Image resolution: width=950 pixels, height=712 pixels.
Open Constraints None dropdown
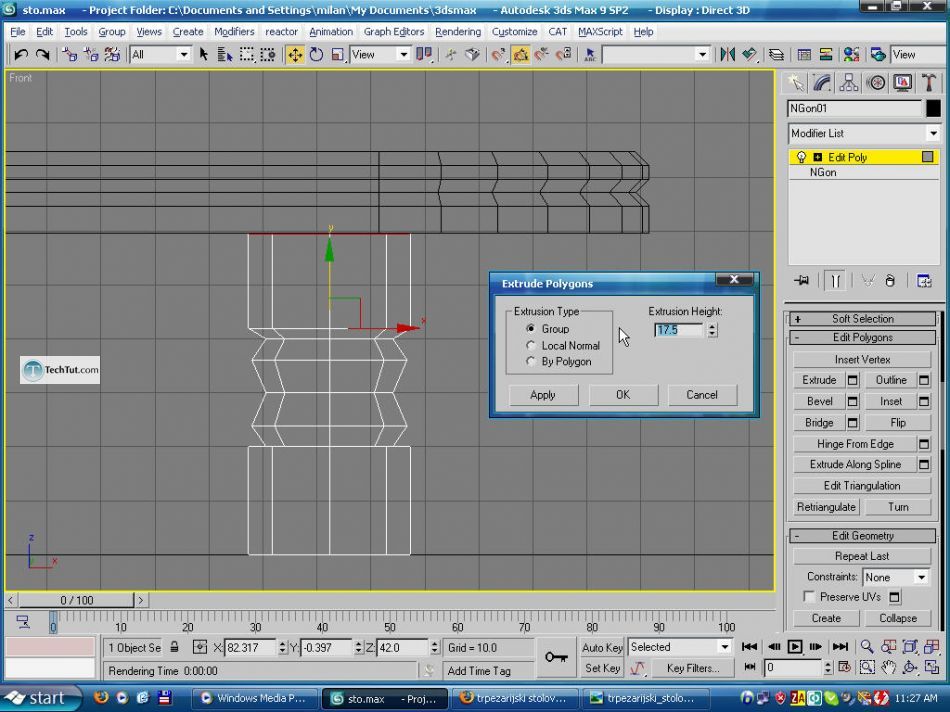click(921, 577)
